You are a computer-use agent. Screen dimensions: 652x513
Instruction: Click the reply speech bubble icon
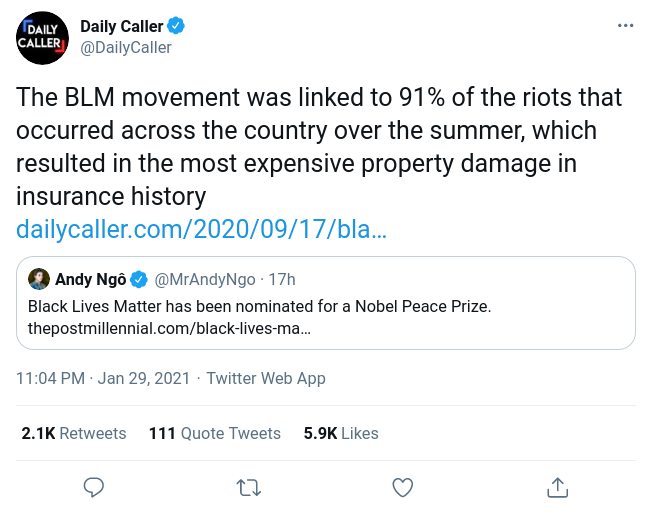(94, 487)
